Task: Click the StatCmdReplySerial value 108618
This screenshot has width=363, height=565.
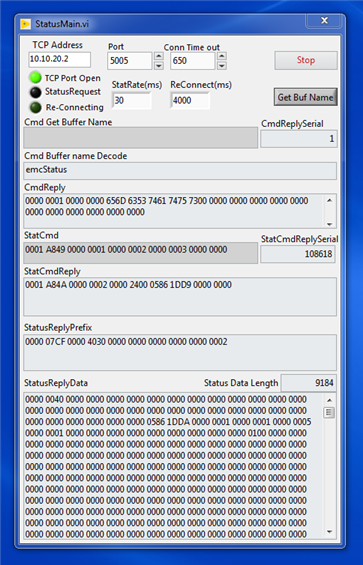Action: tap(318, 254)
